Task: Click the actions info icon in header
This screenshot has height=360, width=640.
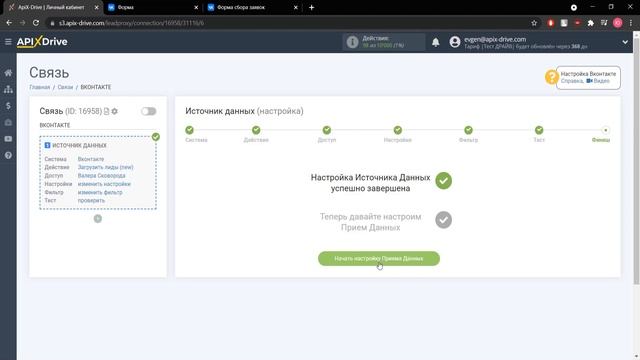Action: [x=352, y=42]
